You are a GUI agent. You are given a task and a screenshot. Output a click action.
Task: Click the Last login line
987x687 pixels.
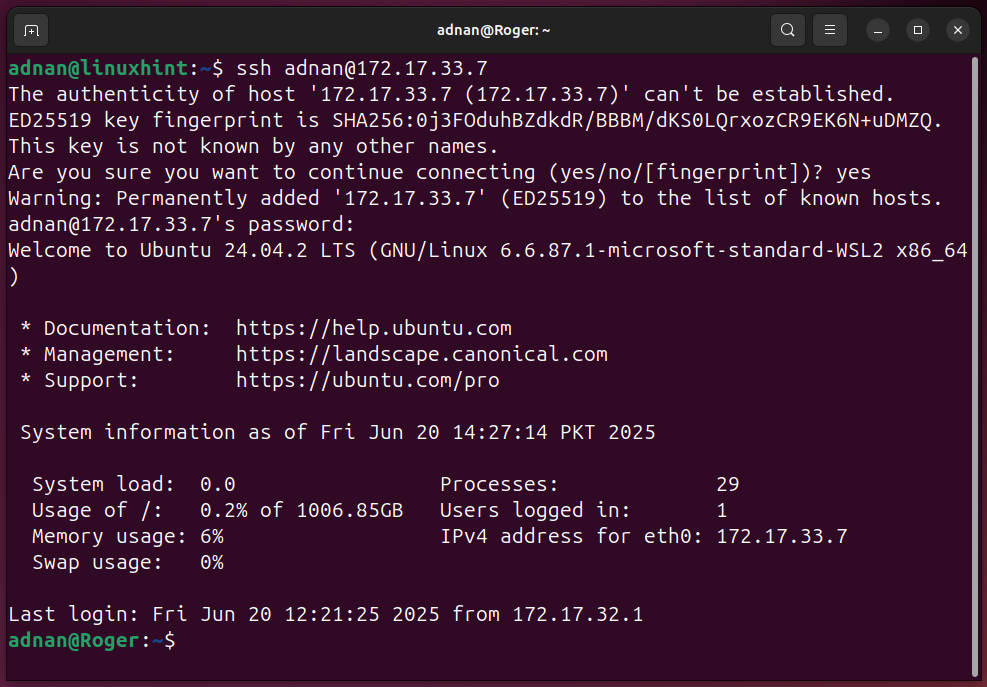[x=325, y=614]
